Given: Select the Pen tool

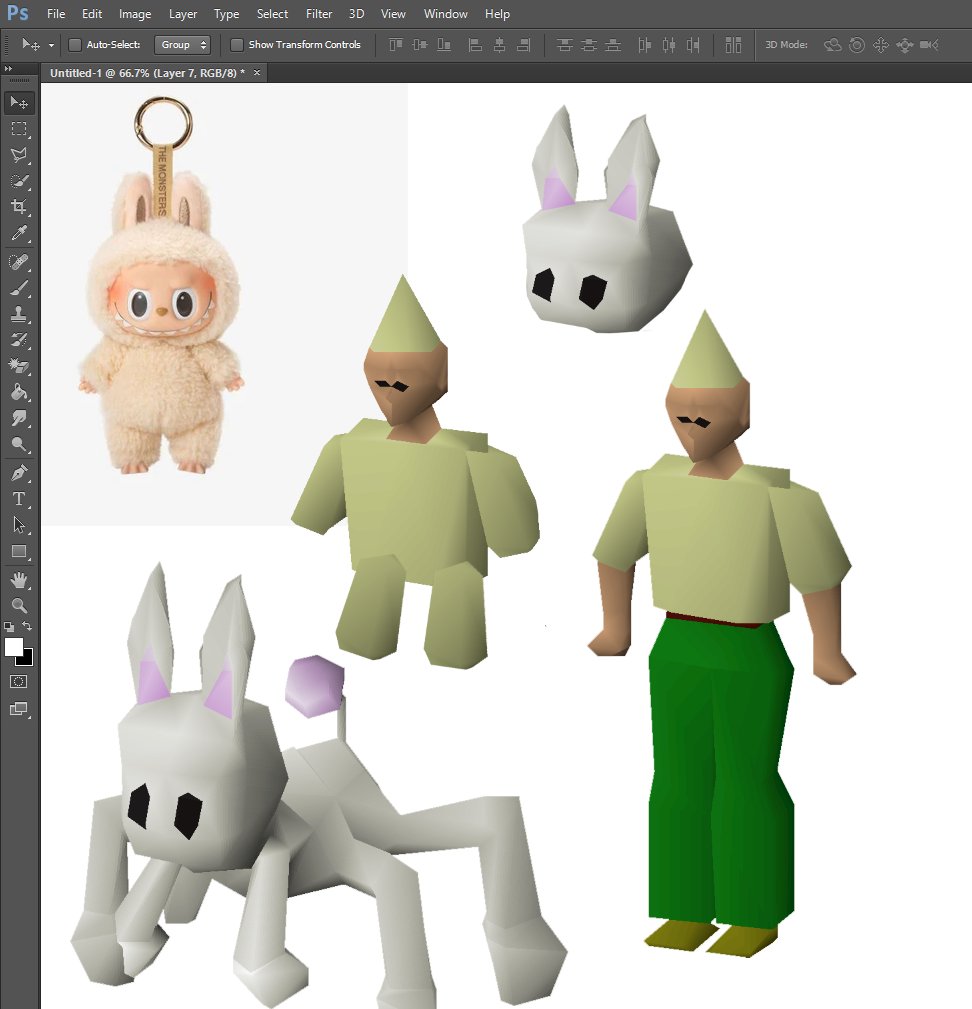Looking at the screenshot, I should [17, 472].
